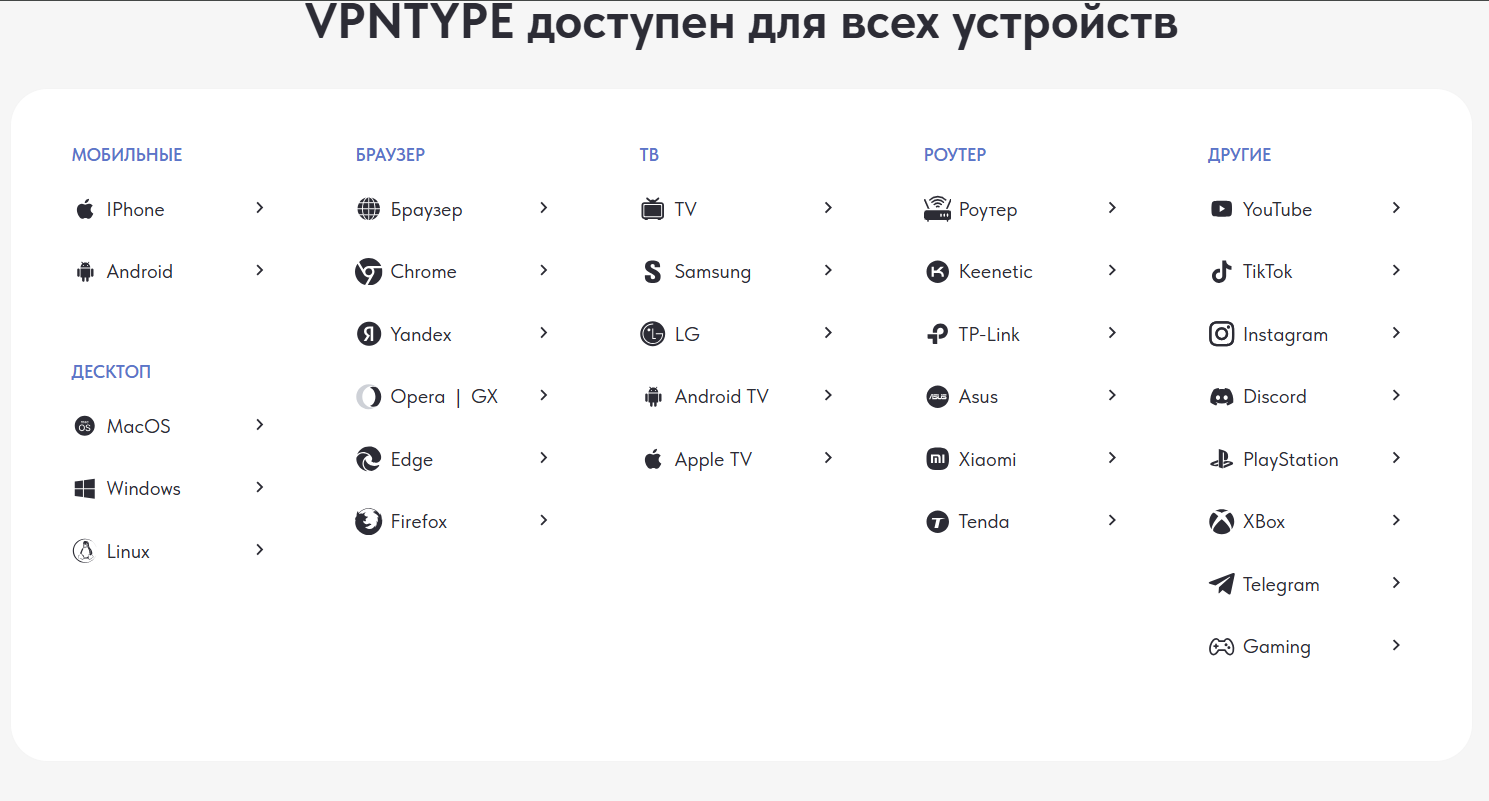Click the Chrome logo icon
Image resolution: width=1489 pixels, height=801 pixels.
(369, 272)
